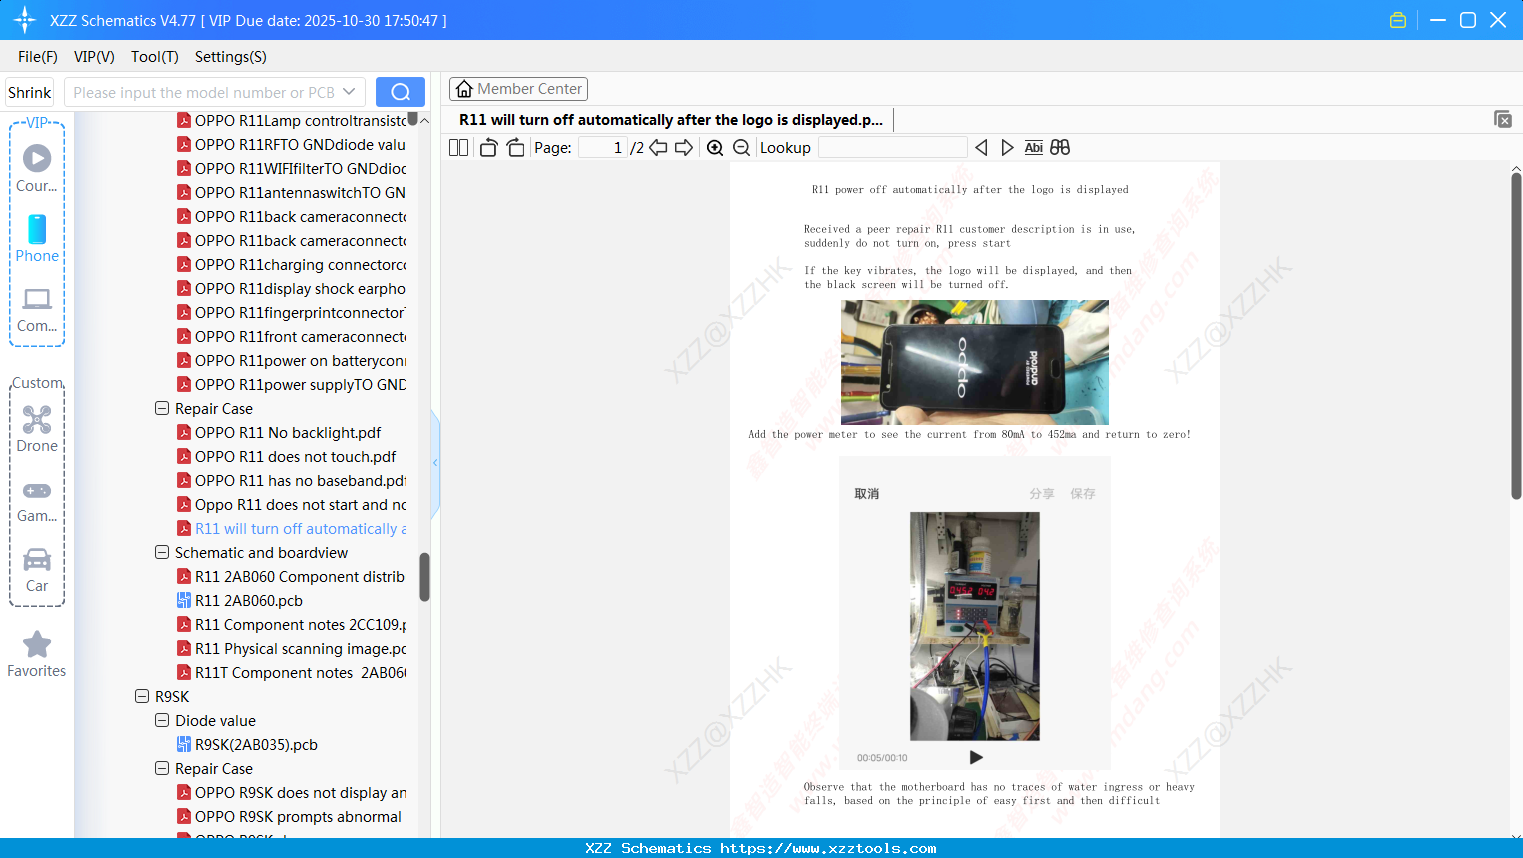This screenshot has height=858, width=1523.
Task: Rotate the page clockwise
Action: coord(515,148)
